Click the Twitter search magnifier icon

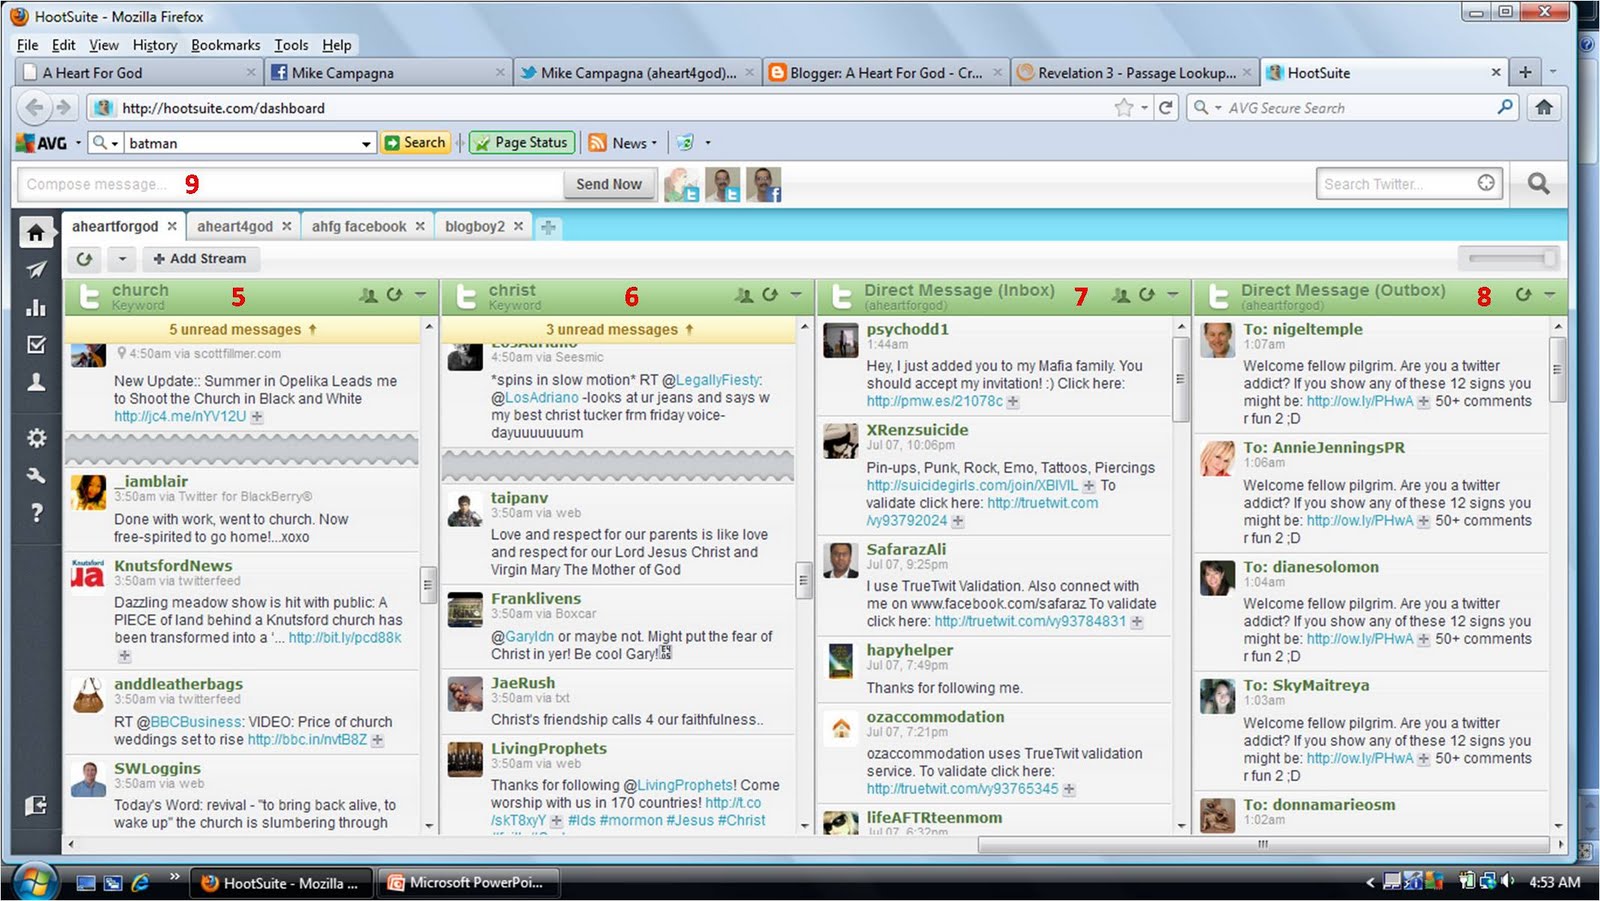(x=1539, y=183)
